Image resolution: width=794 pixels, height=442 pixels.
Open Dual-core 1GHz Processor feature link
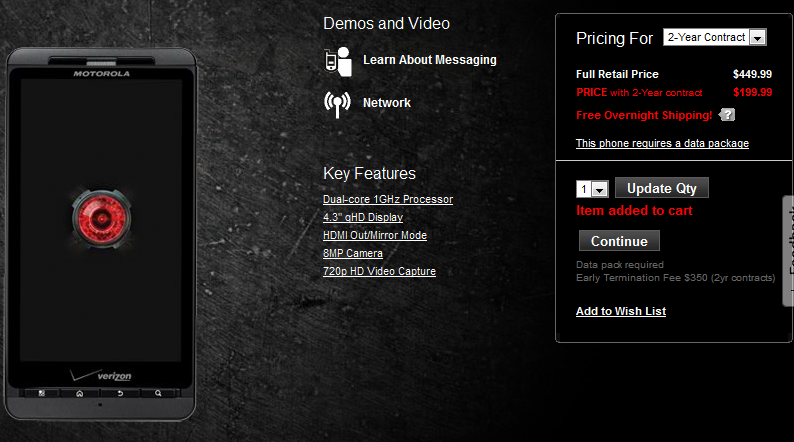[388, 199]
